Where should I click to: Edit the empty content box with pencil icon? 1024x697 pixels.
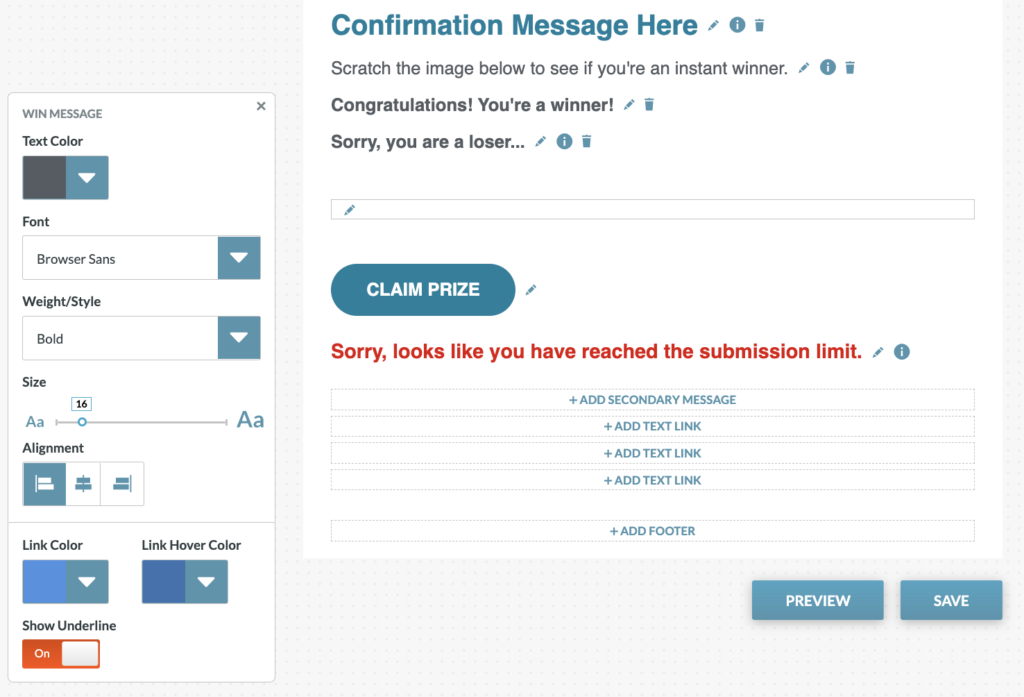pos(349,210)
